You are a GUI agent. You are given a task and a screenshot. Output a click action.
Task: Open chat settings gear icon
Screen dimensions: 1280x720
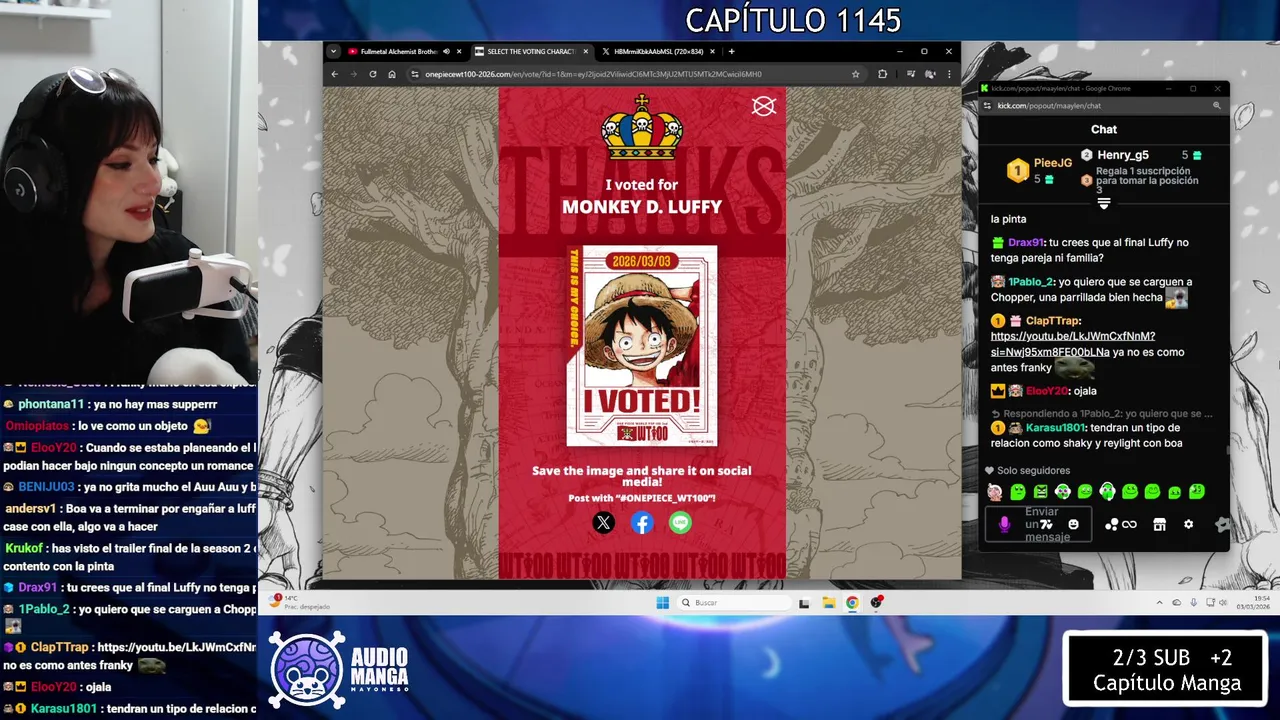pos(1188,524)
